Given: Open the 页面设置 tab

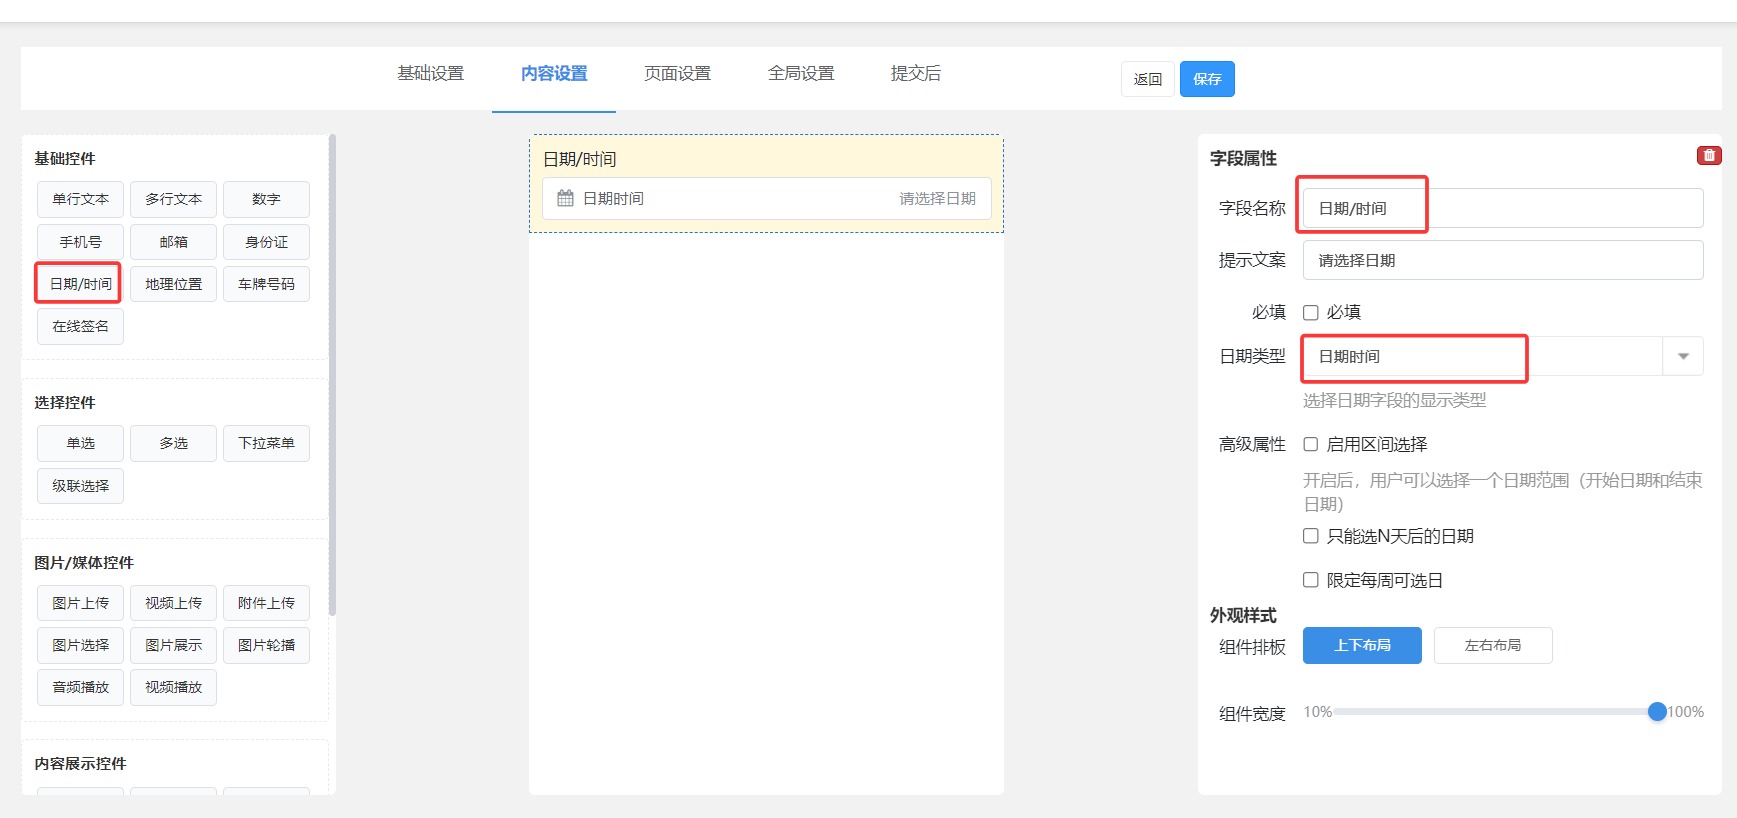Looking at the screenshot, I should (x=677, y=74).
